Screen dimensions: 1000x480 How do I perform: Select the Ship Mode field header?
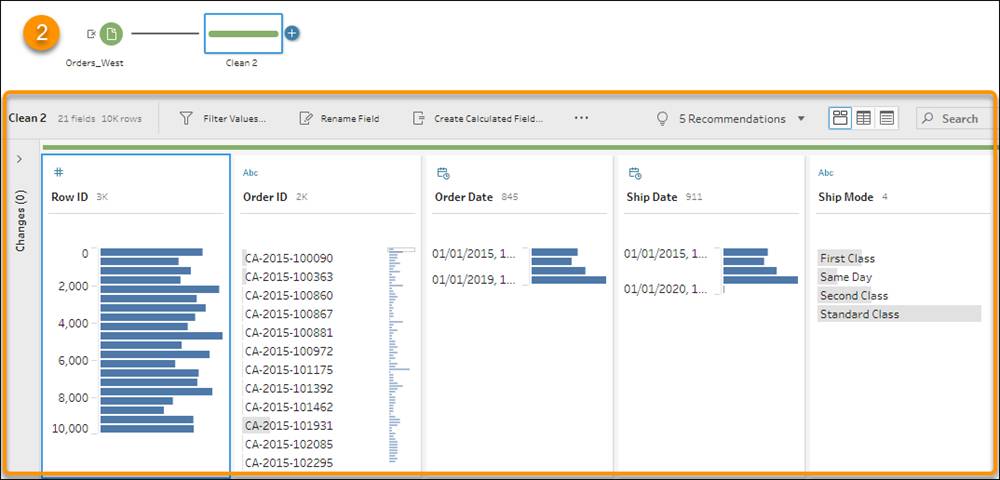pyautogui.click(x=846, y=197)
